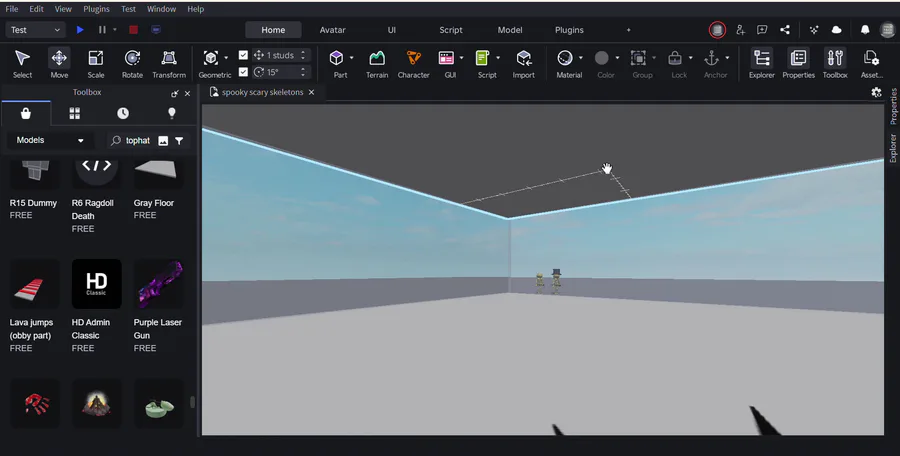The image size is (900, 456).
Task: Open the Recent tab in Toolbox
Action: pyautogui.click(x=123, y=114)
